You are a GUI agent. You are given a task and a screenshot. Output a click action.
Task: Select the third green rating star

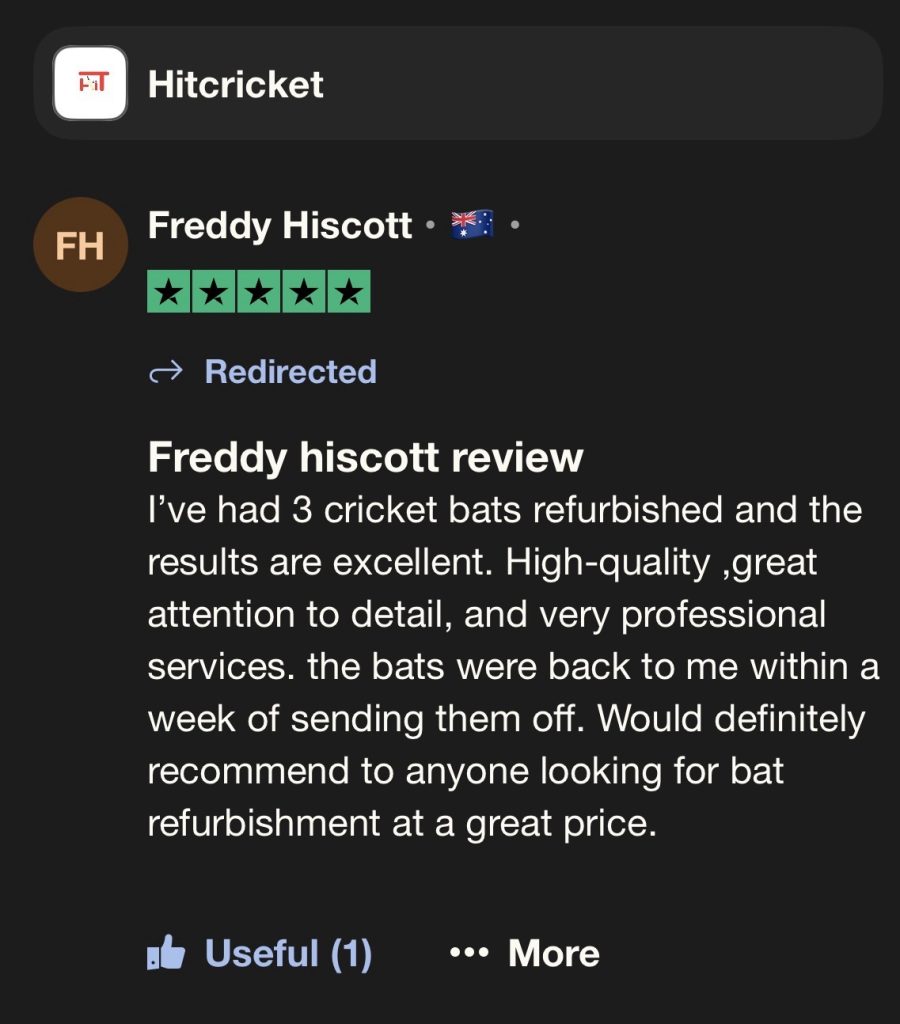tap(259, 292)
